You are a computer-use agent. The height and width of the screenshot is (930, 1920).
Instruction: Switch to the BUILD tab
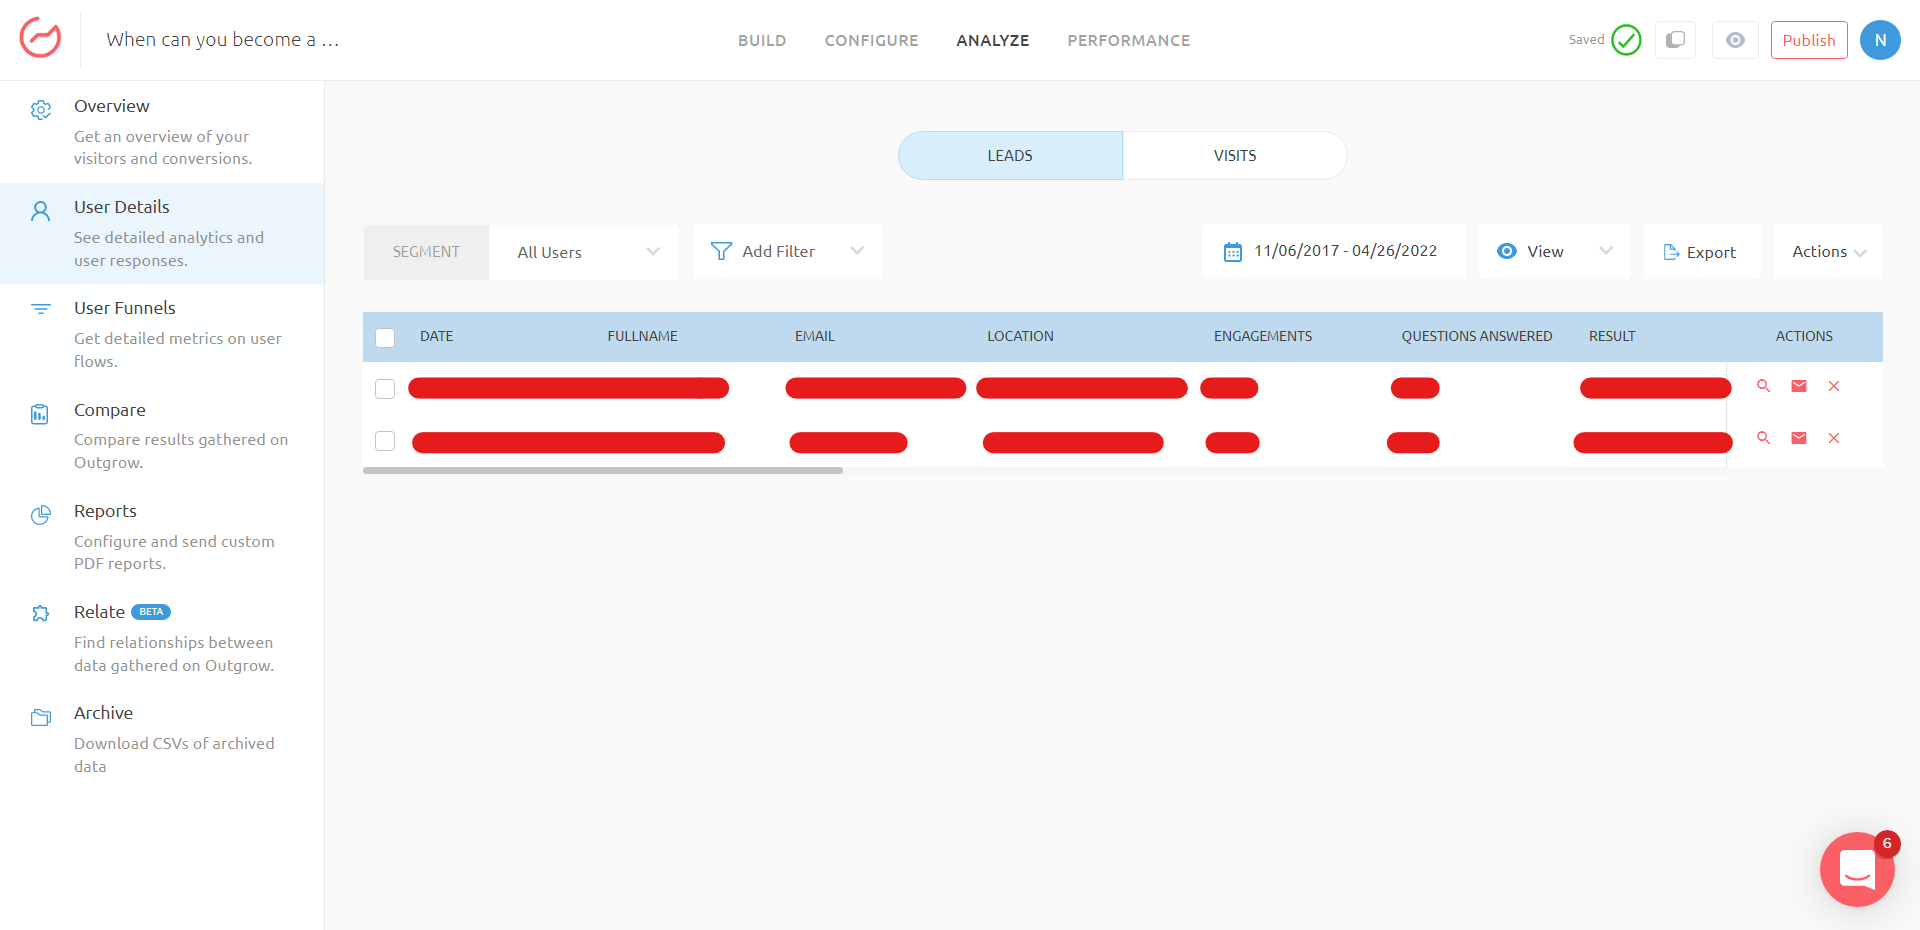762,41
